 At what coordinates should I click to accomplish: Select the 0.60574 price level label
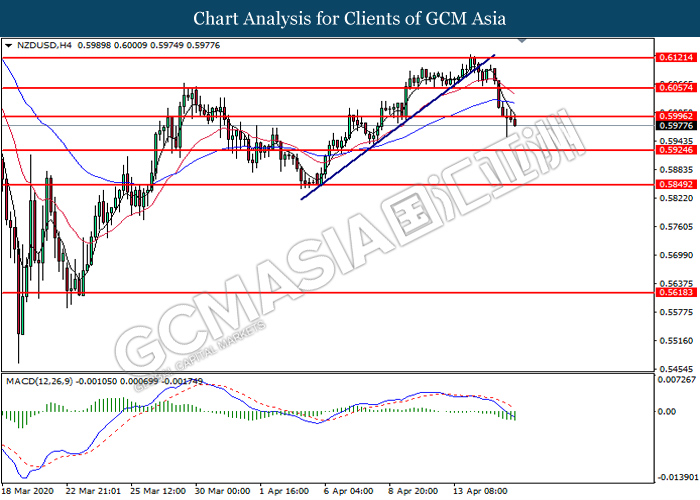pos(676,88)
